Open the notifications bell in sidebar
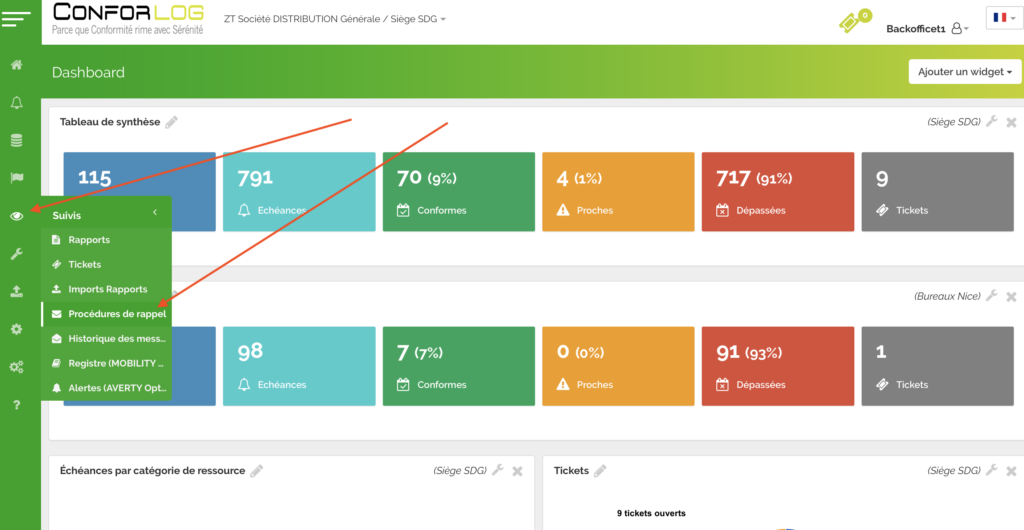Screen dimensions: 1024x530 16,103
